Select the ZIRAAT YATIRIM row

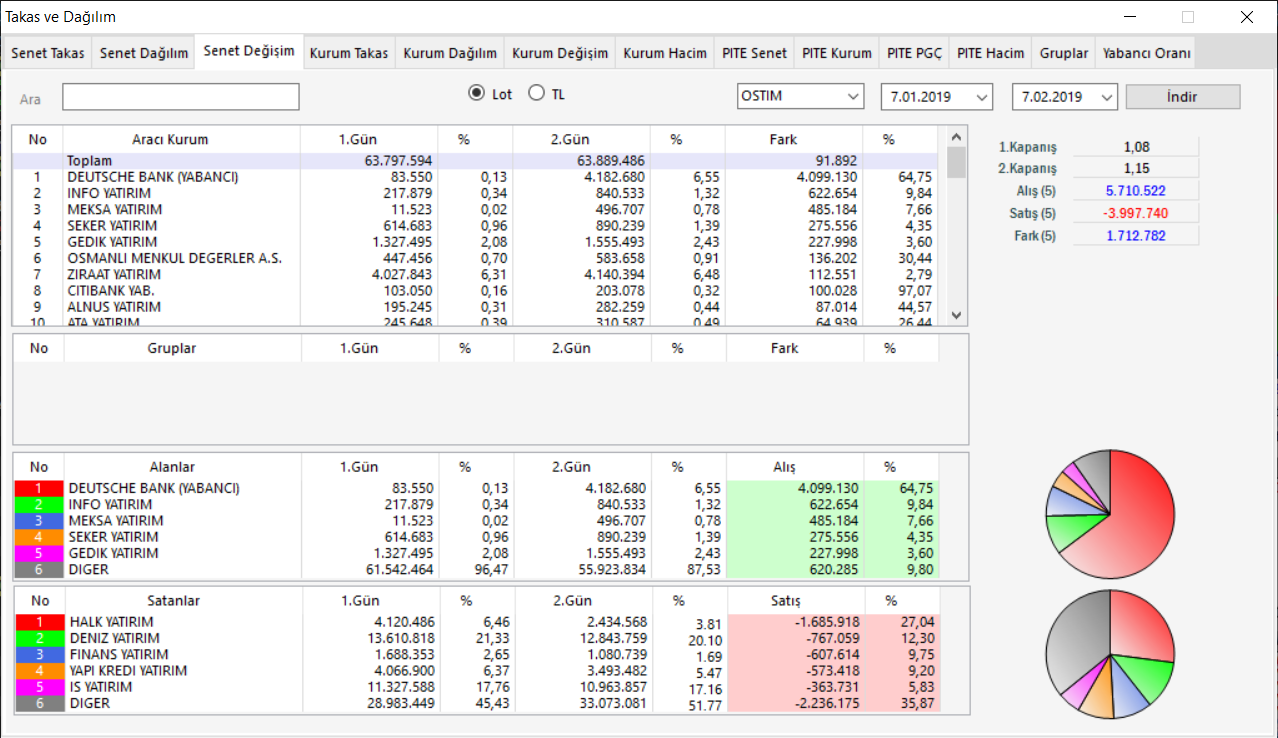pyautogui.click(x=475, y=274)
